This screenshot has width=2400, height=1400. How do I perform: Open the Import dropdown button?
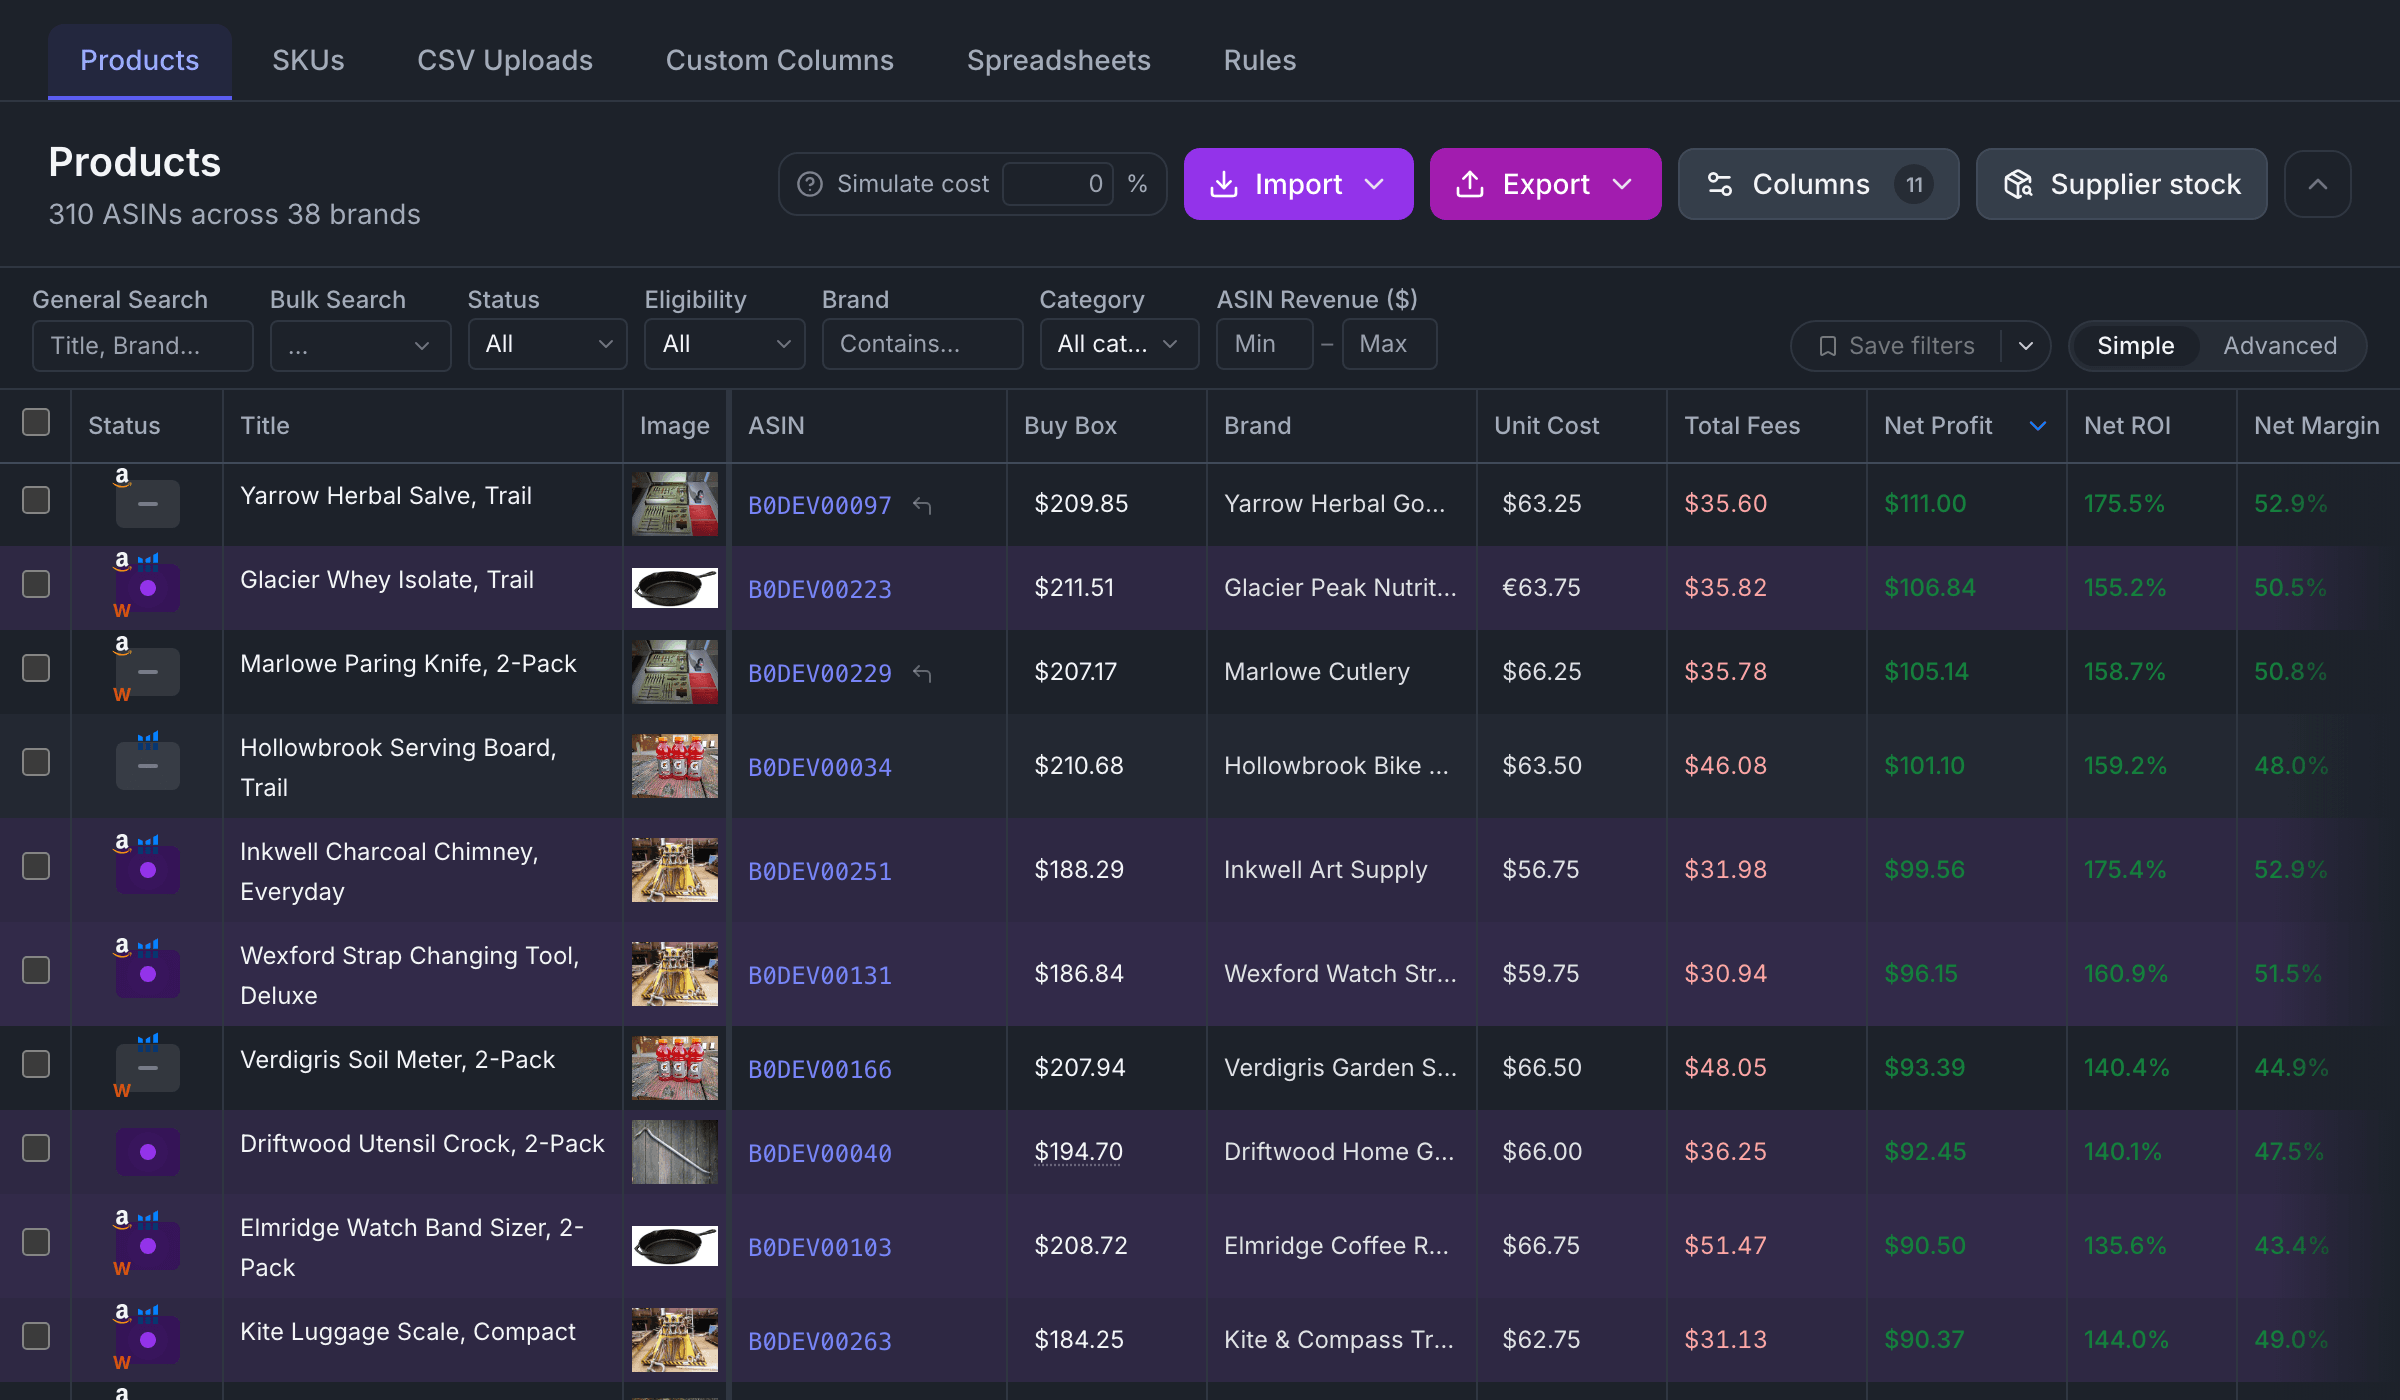(1298, 184)
